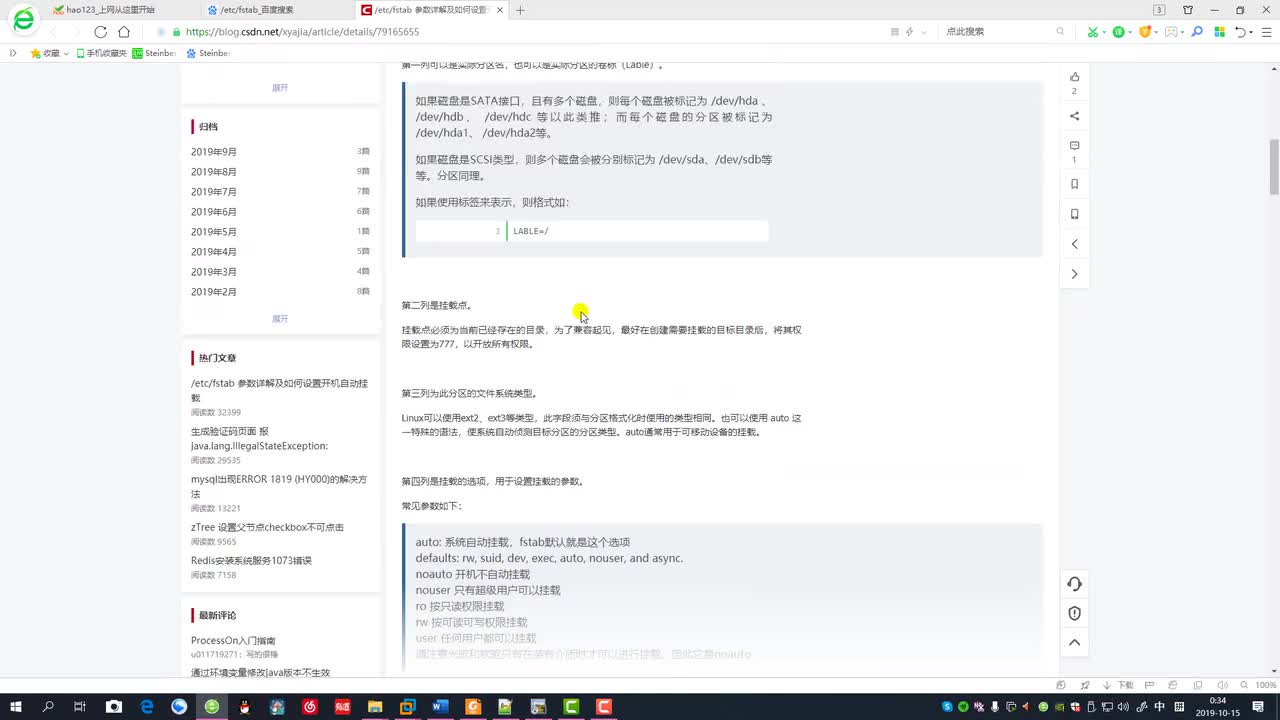Click the 100% zoom level in status bar

tap(1266, 685)
